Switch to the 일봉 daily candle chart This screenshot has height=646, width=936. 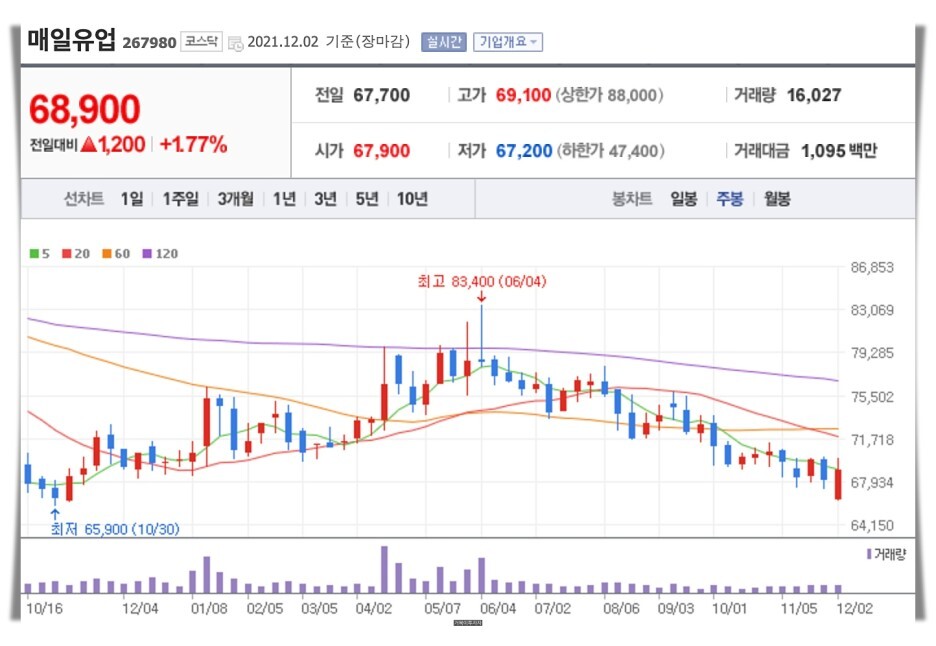[683, 199]
